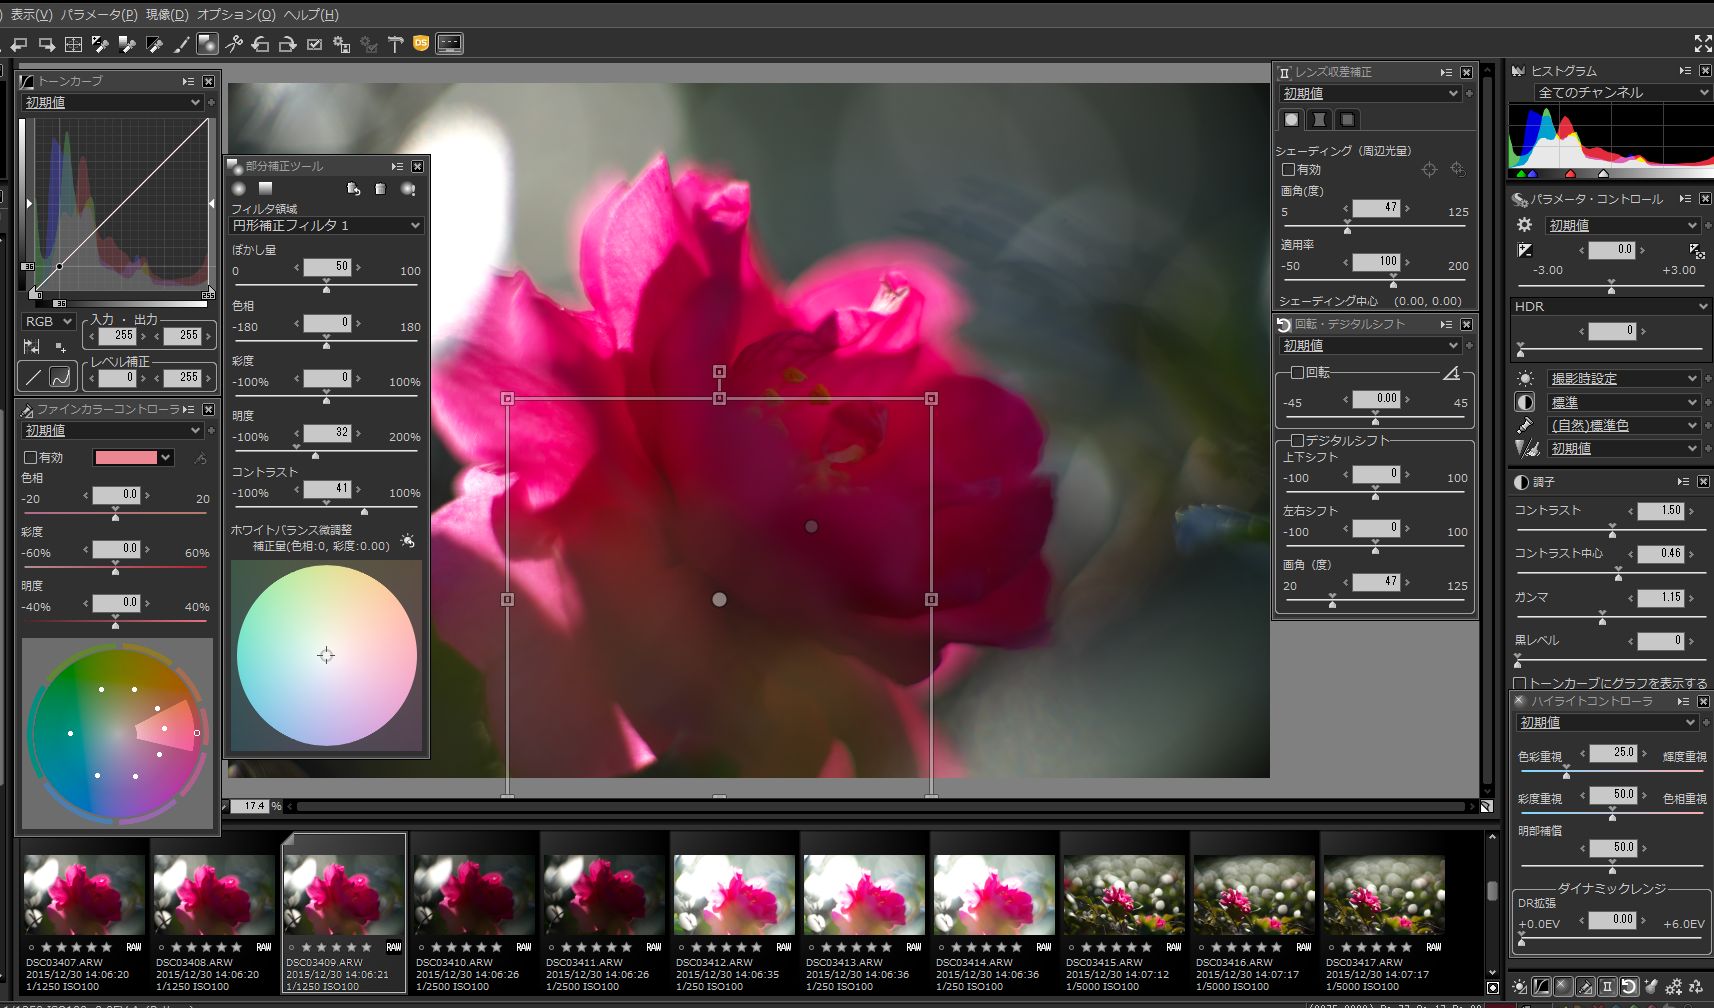Image resolution: width=1714 pixels, height=1008 pixels.
Task: Click the hammer tool icon in the toolbar
Action: point(396,44)
